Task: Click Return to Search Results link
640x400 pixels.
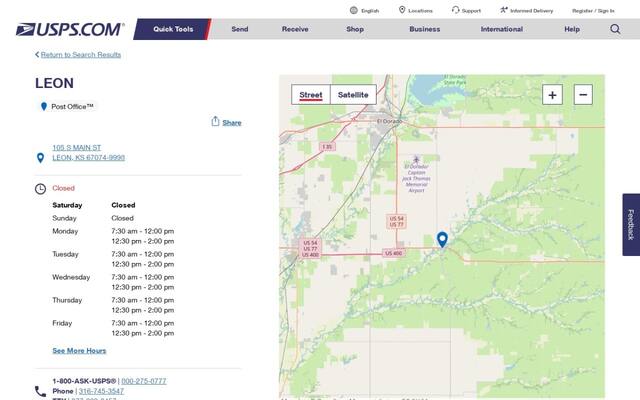Action: [x=81, y=55]
